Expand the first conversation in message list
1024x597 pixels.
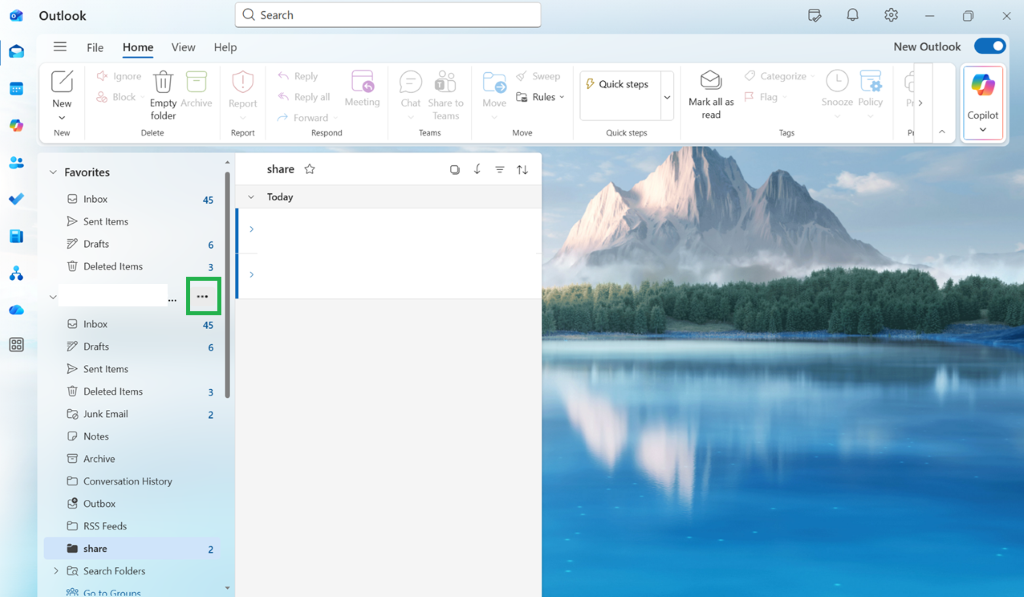click(251, 229)
